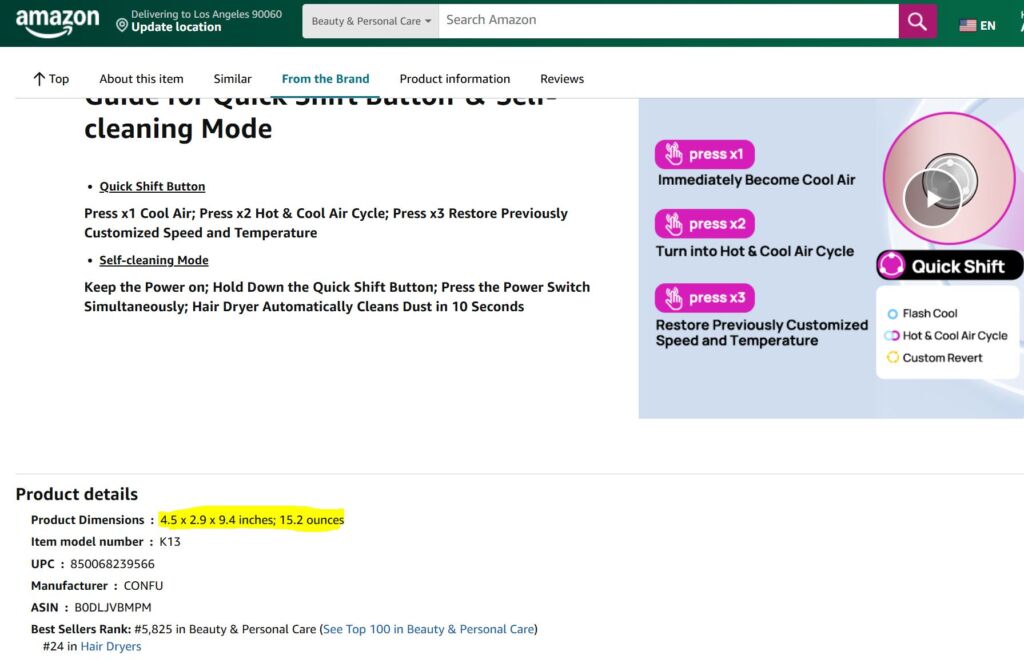Go to the Product information tab
Image resolution: width=1024 pixels, height=659 pixels.
pos(454,79)
